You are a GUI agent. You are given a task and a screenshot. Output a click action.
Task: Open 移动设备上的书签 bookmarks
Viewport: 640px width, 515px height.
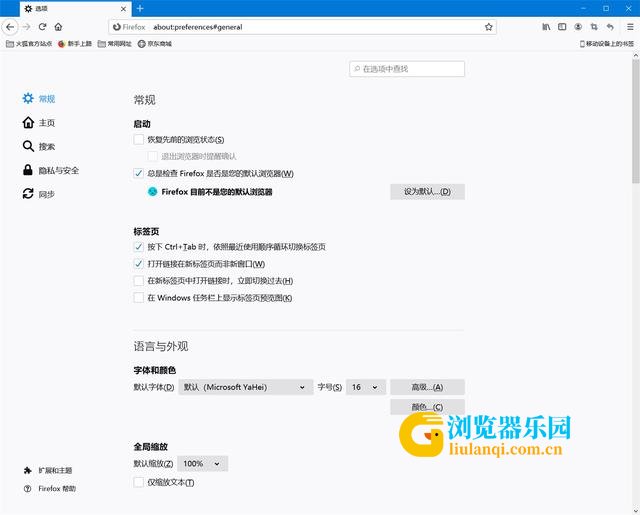(x=607, y=44)
